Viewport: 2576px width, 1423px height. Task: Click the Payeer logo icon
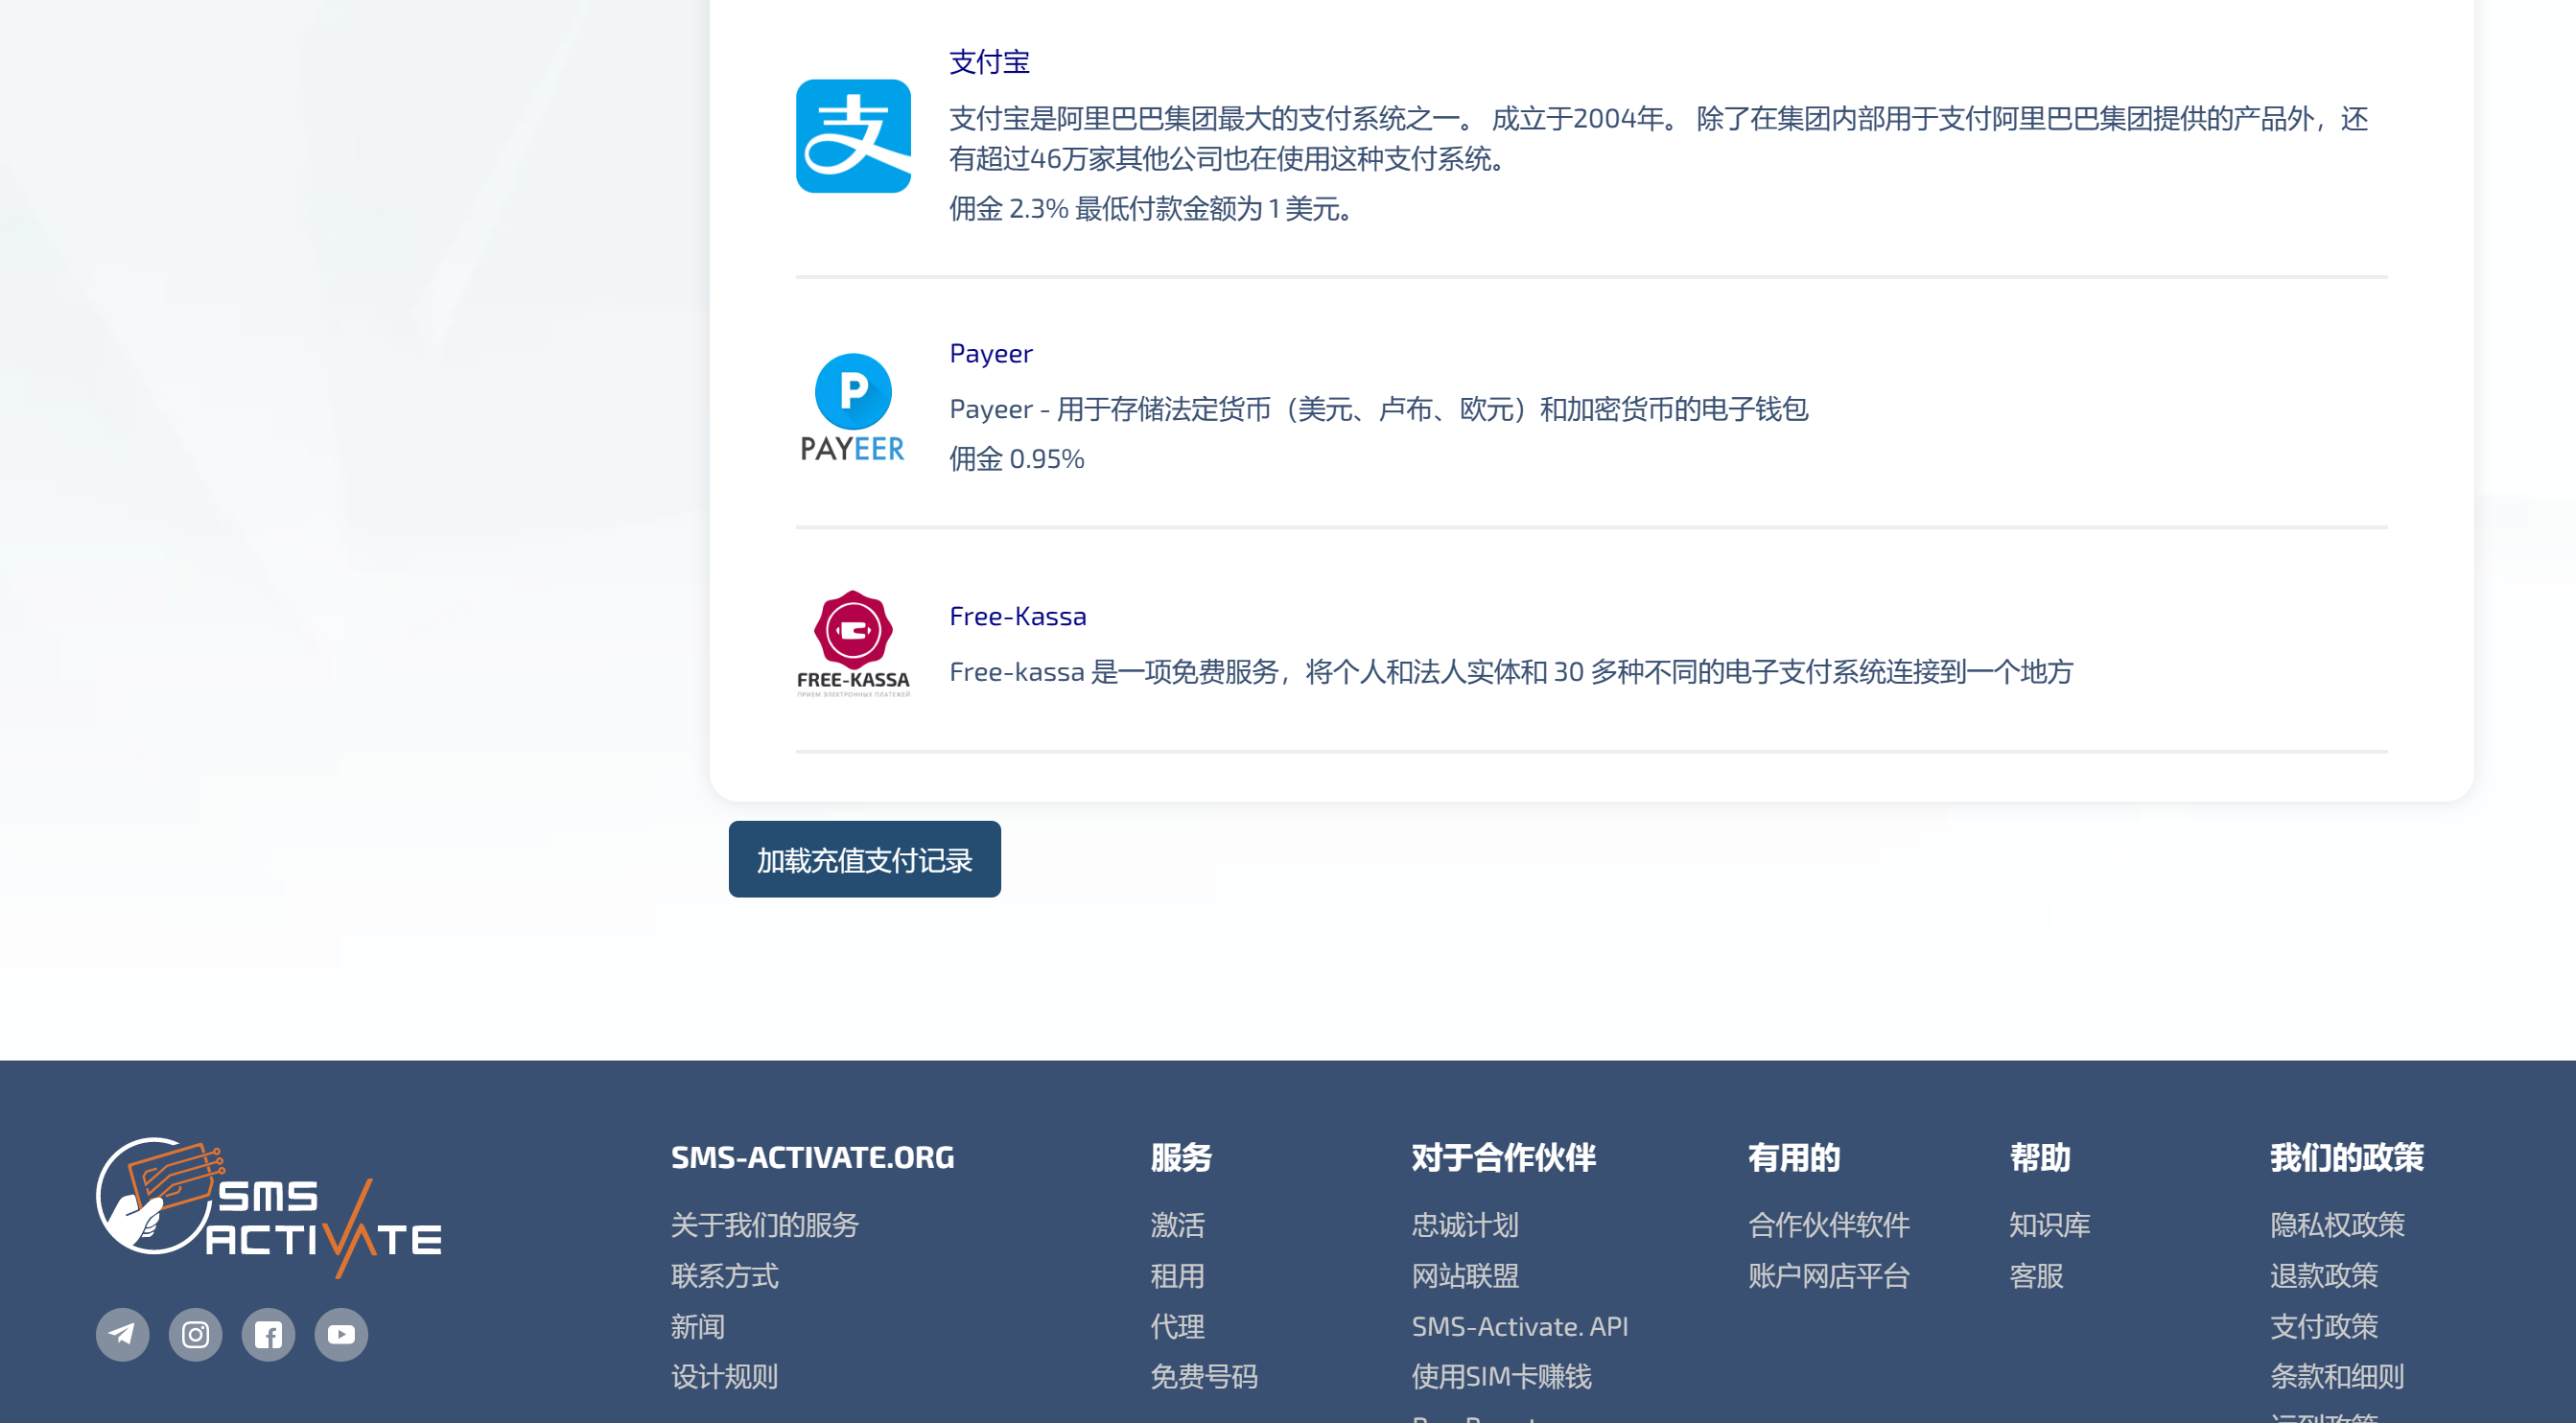(x=853, y=408)
